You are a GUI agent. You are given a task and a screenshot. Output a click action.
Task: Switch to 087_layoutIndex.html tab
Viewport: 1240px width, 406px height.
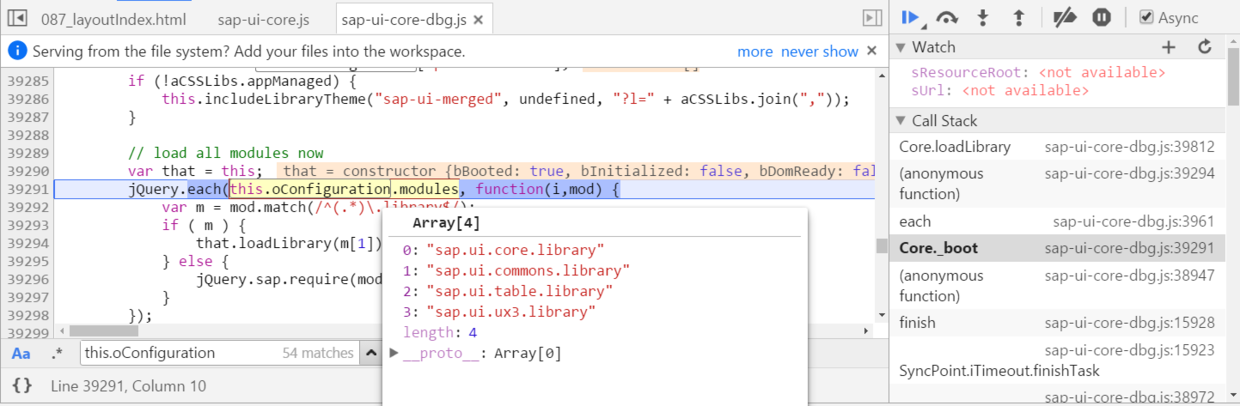[x=113, y=19]
